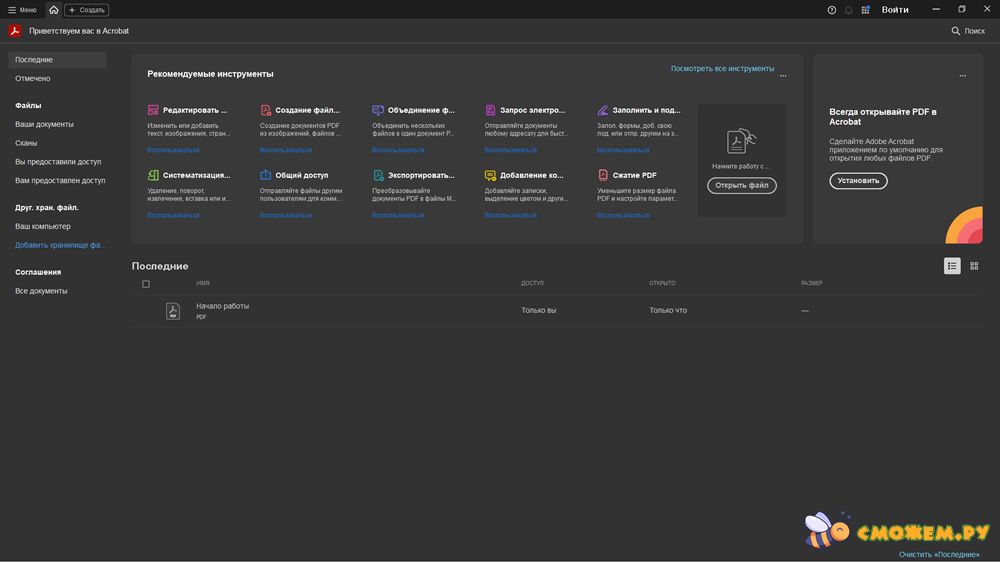Image resolution: width=1000 pixels, height=563 pixels.
Task: Open the Adobe apps grid icon
Action: [866, 10]
